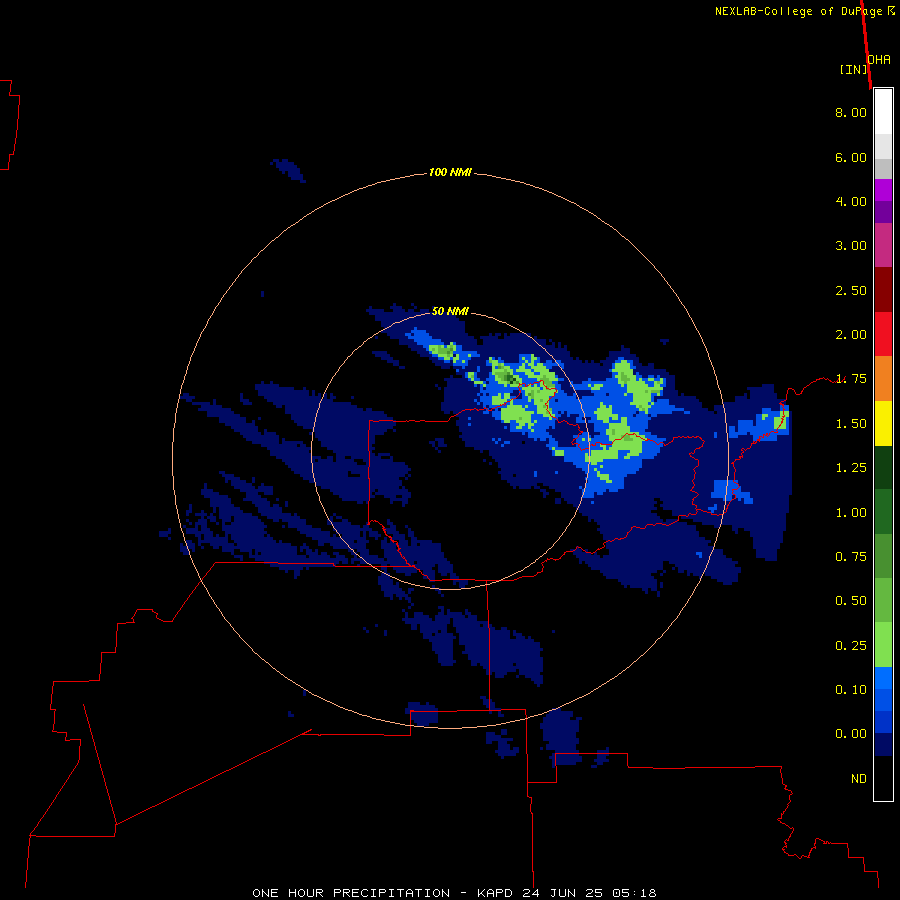Screen dimensions: 900x900
Task: Select the pink legend swatch
Action: (883, 245)
